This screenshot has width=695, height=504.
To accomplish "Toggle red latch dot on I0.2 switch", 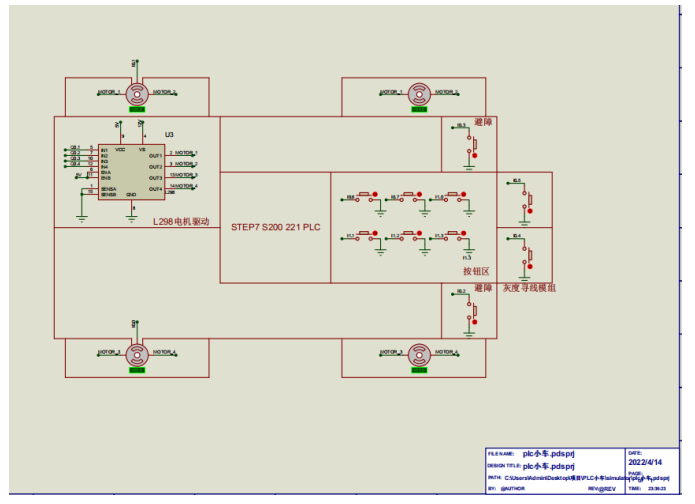I will [475, 322].
